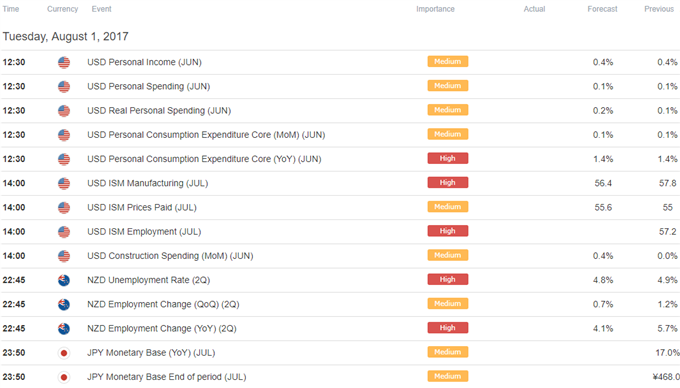Click the 4.9% previous NZD Unemployment Rate value

(667, 280)
